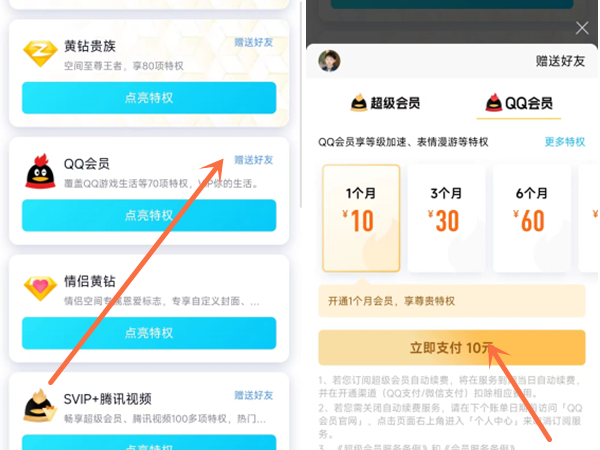Click the QQ会员 penguin icon
This screenshot has height=450, width=600.
click(40, 171)
